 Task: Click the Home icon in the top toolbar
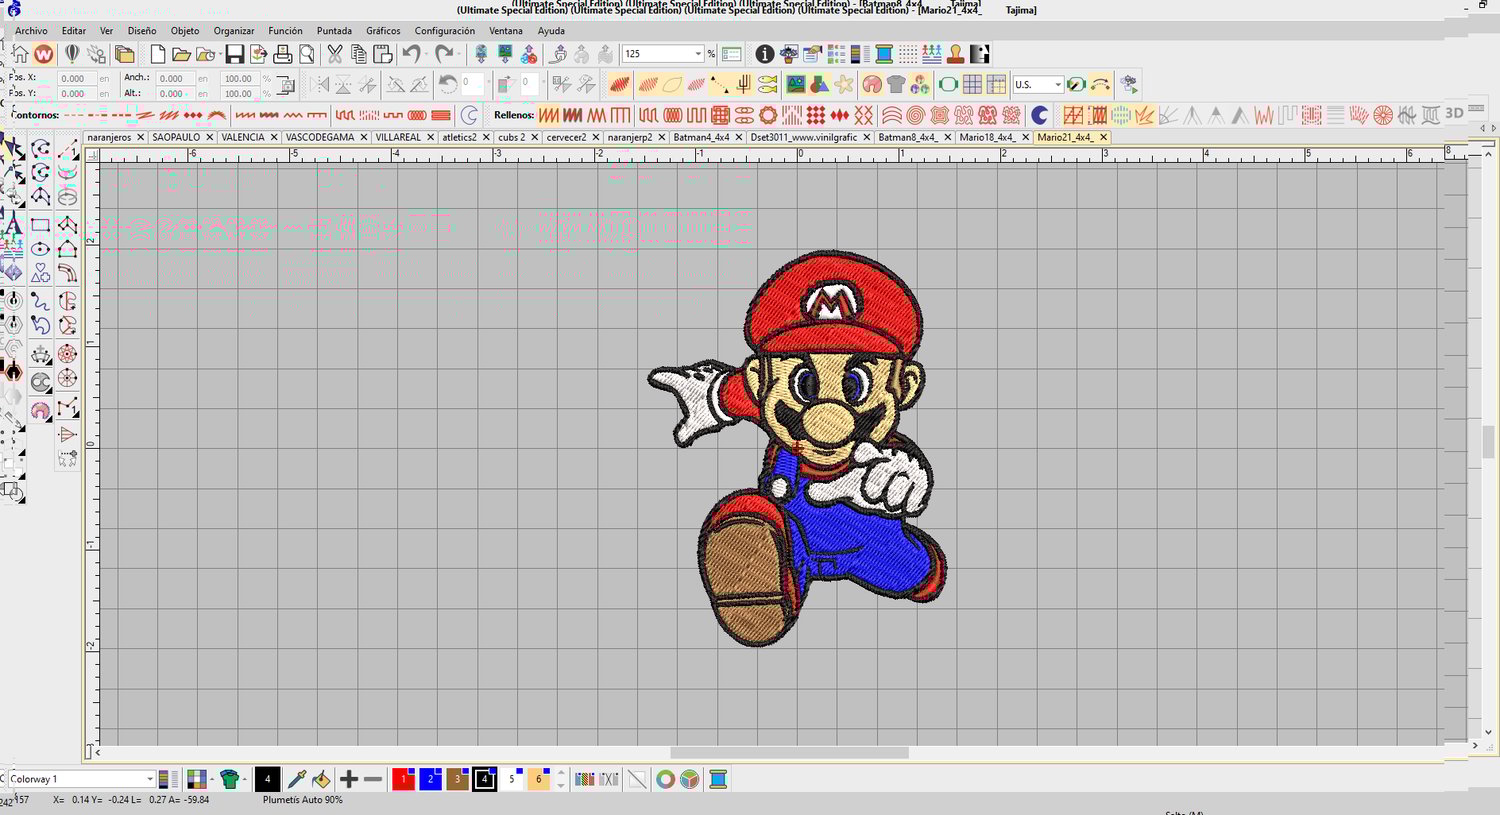[20, 54]
